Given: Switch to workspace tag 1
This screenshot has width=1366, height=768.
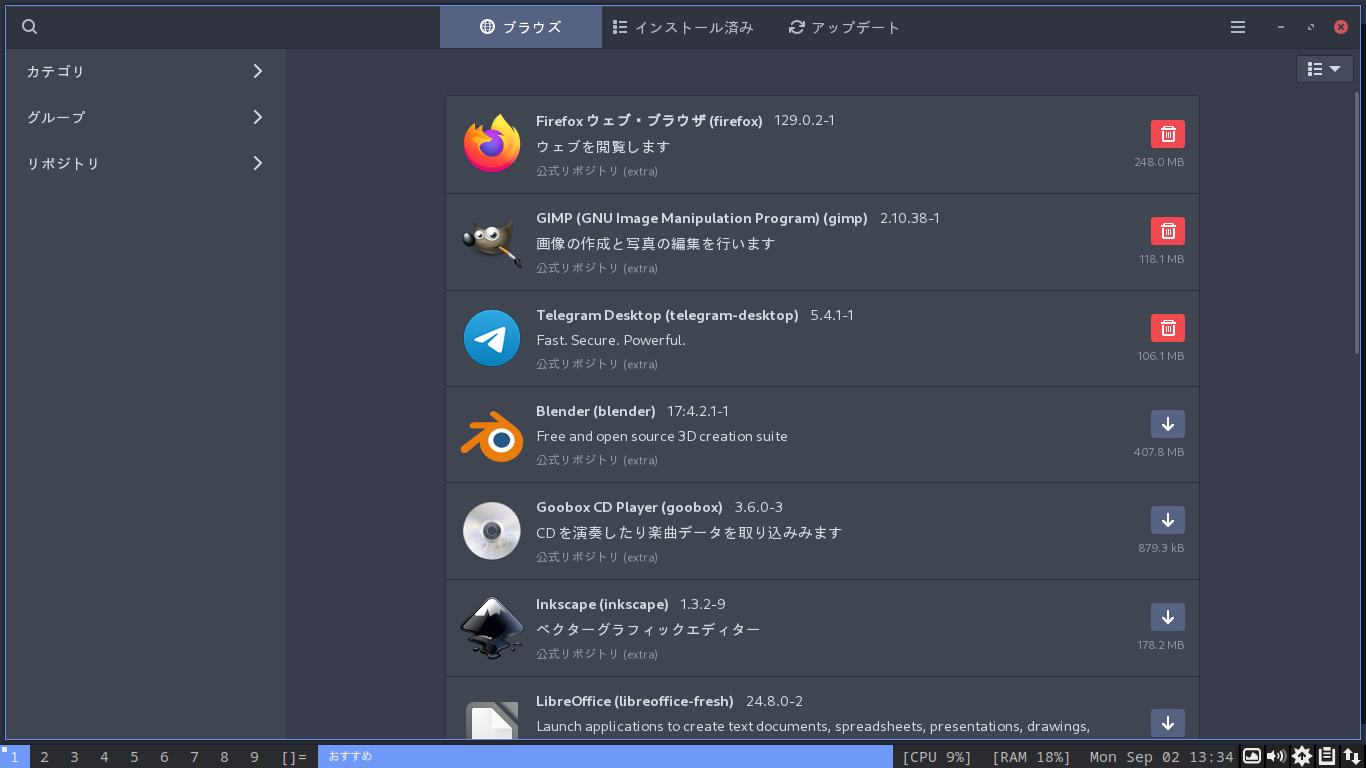Looking at the screenshot, I should coord(15,757).
